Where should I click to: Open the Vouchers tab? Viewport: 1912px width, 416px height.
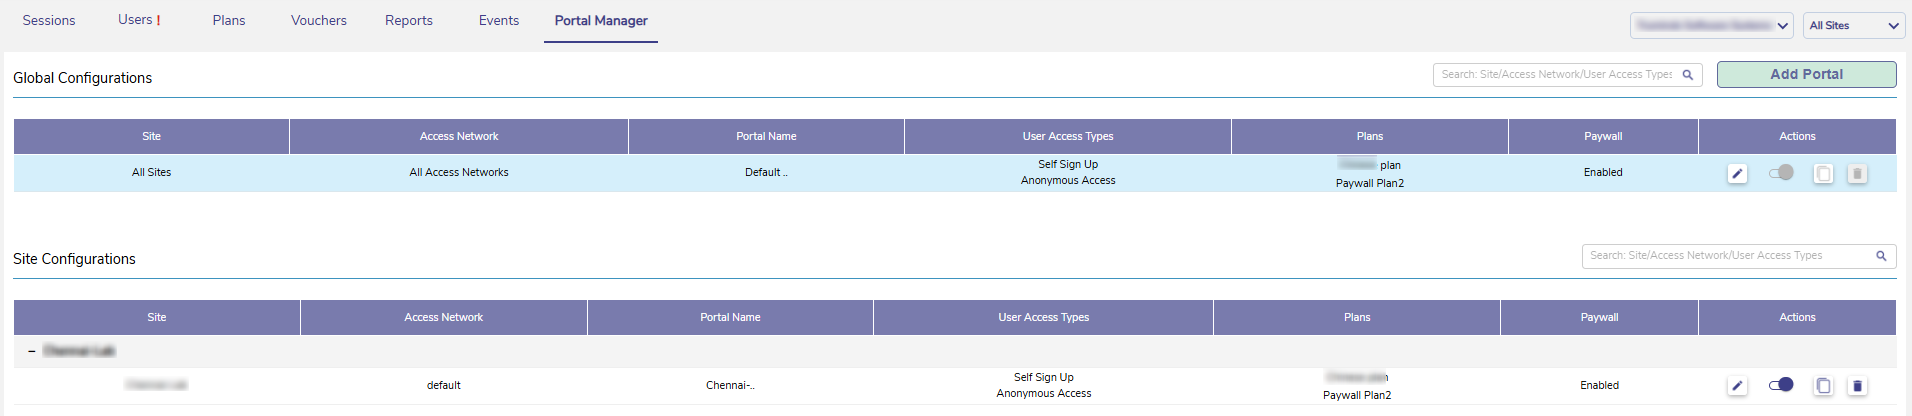point(319,21)
